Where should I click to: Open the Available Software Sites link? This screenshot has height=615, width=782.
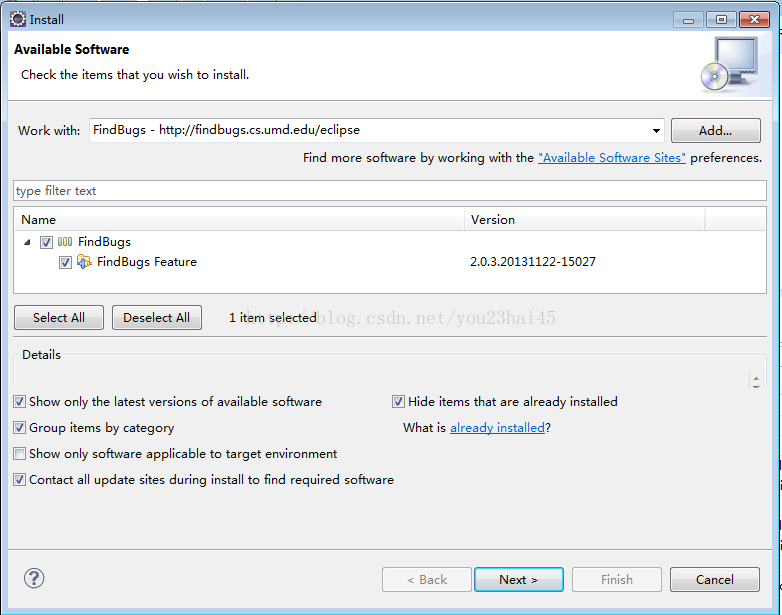611,158
